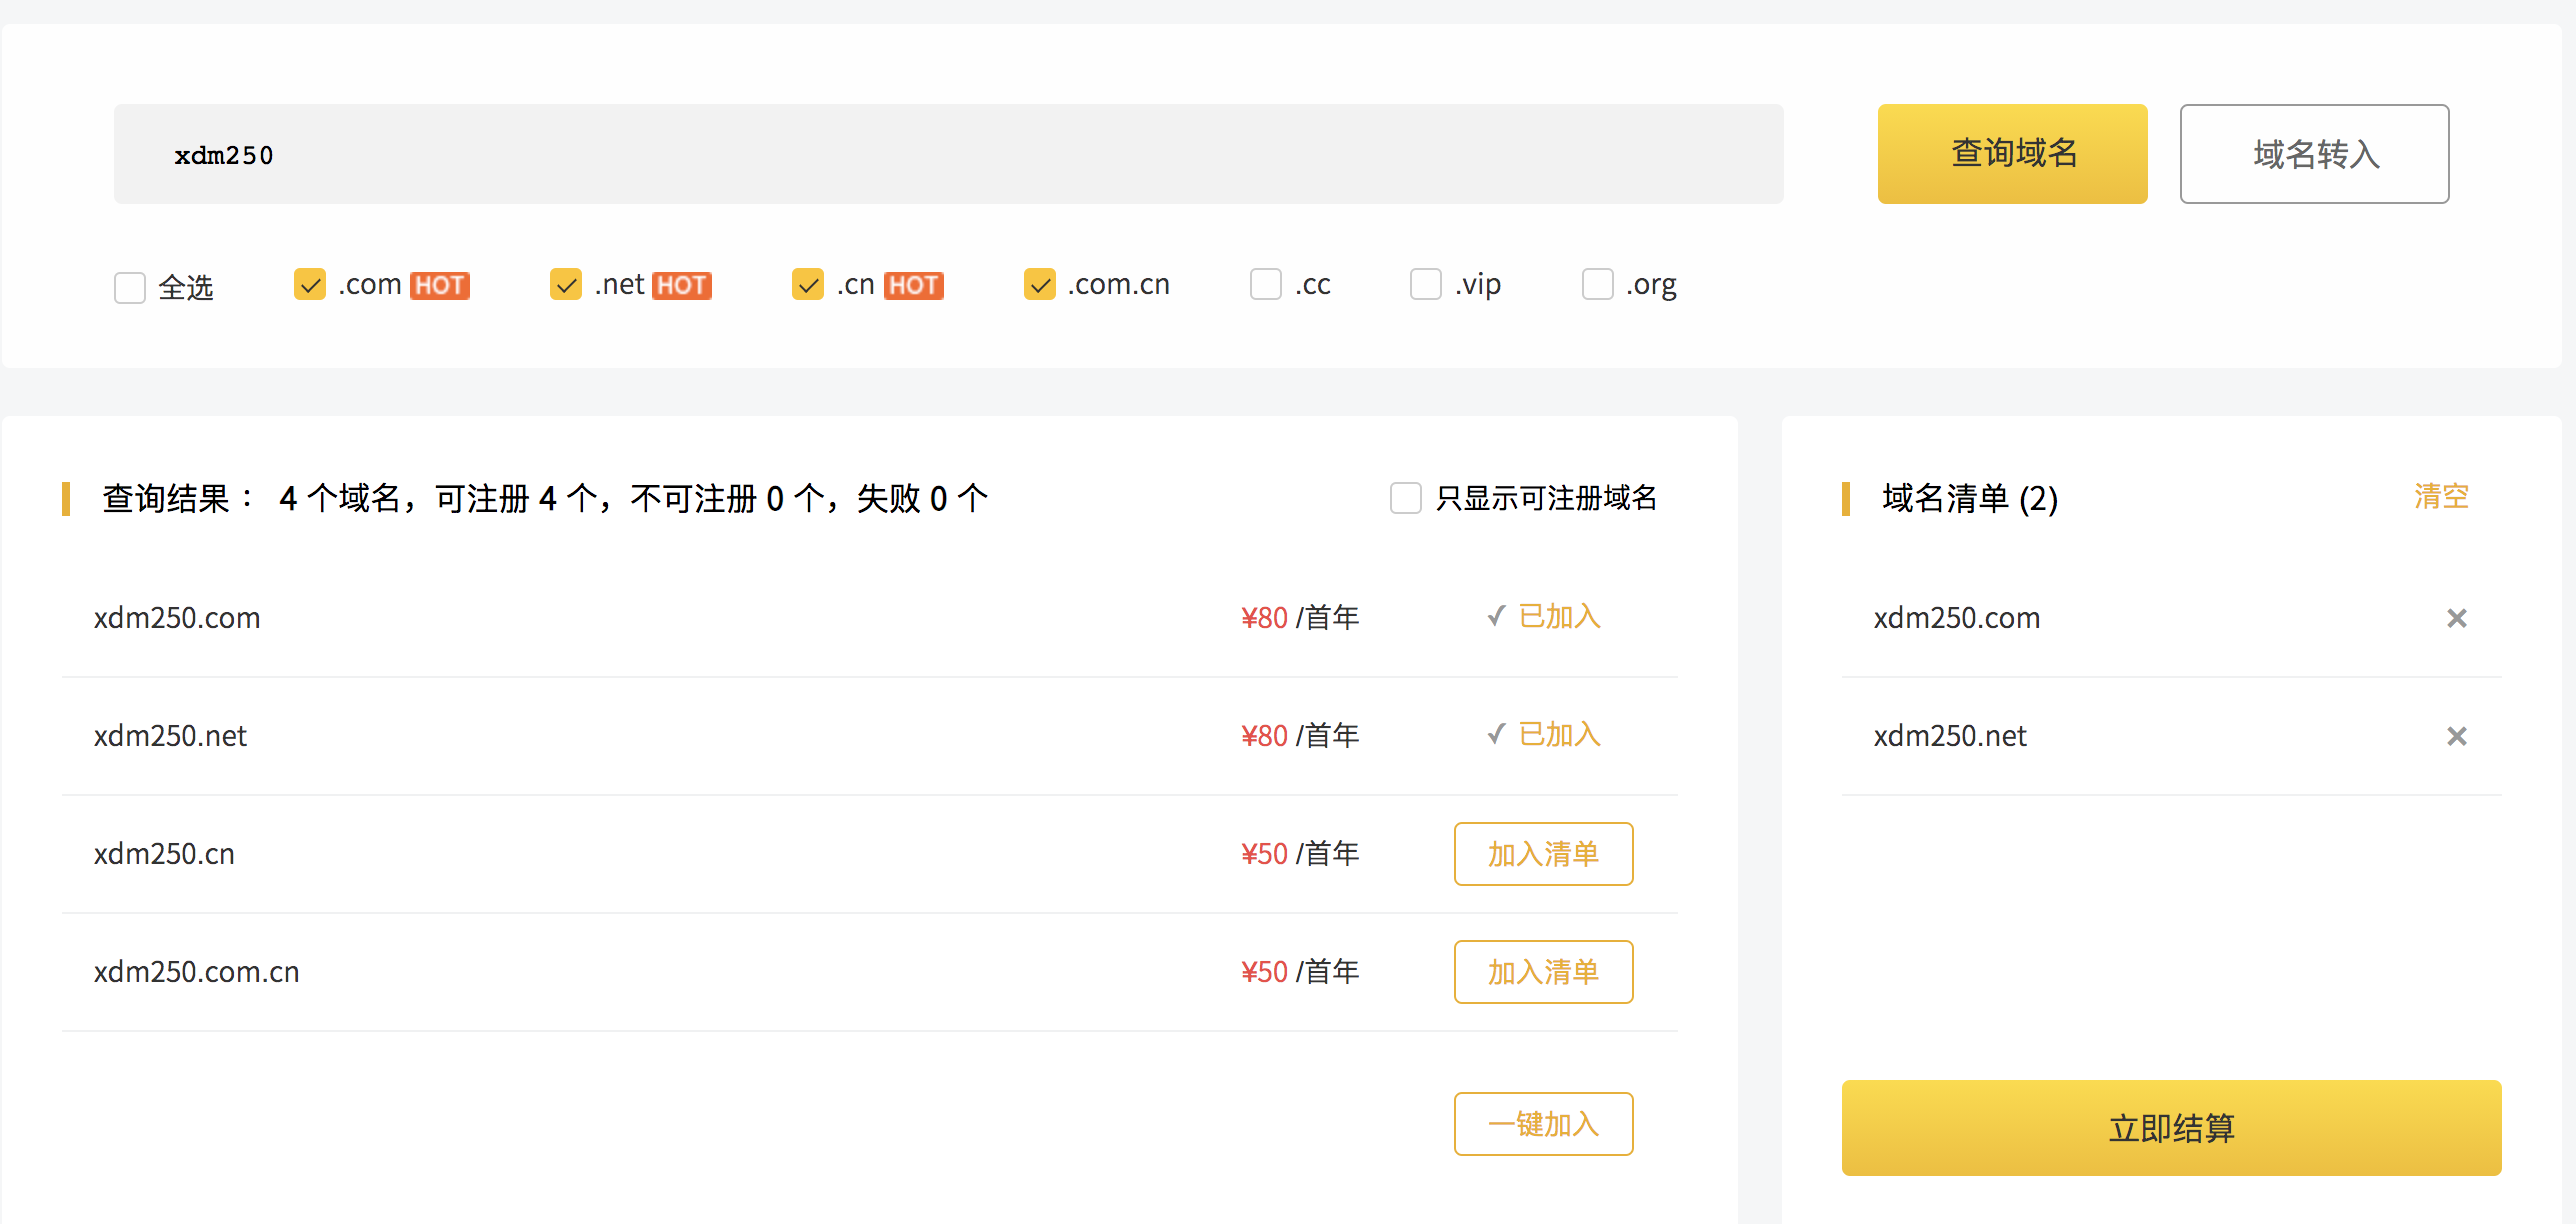Add xdm250.cn to the list
The width and height of the screenshot is (2576, 1224).
pyautogui.click(x=1543, y=854)
